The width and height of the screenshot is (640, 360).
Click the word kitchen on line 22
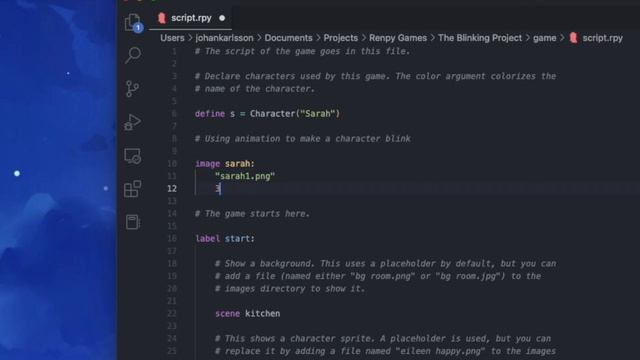pos(262,313)
